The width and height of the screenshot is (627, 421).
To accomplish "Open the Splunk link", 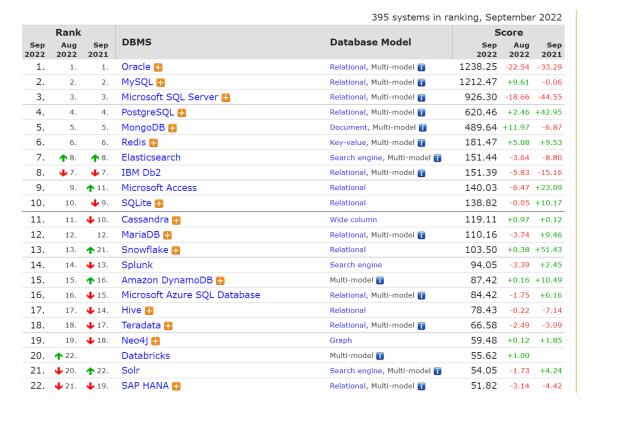I will point(137,265).
